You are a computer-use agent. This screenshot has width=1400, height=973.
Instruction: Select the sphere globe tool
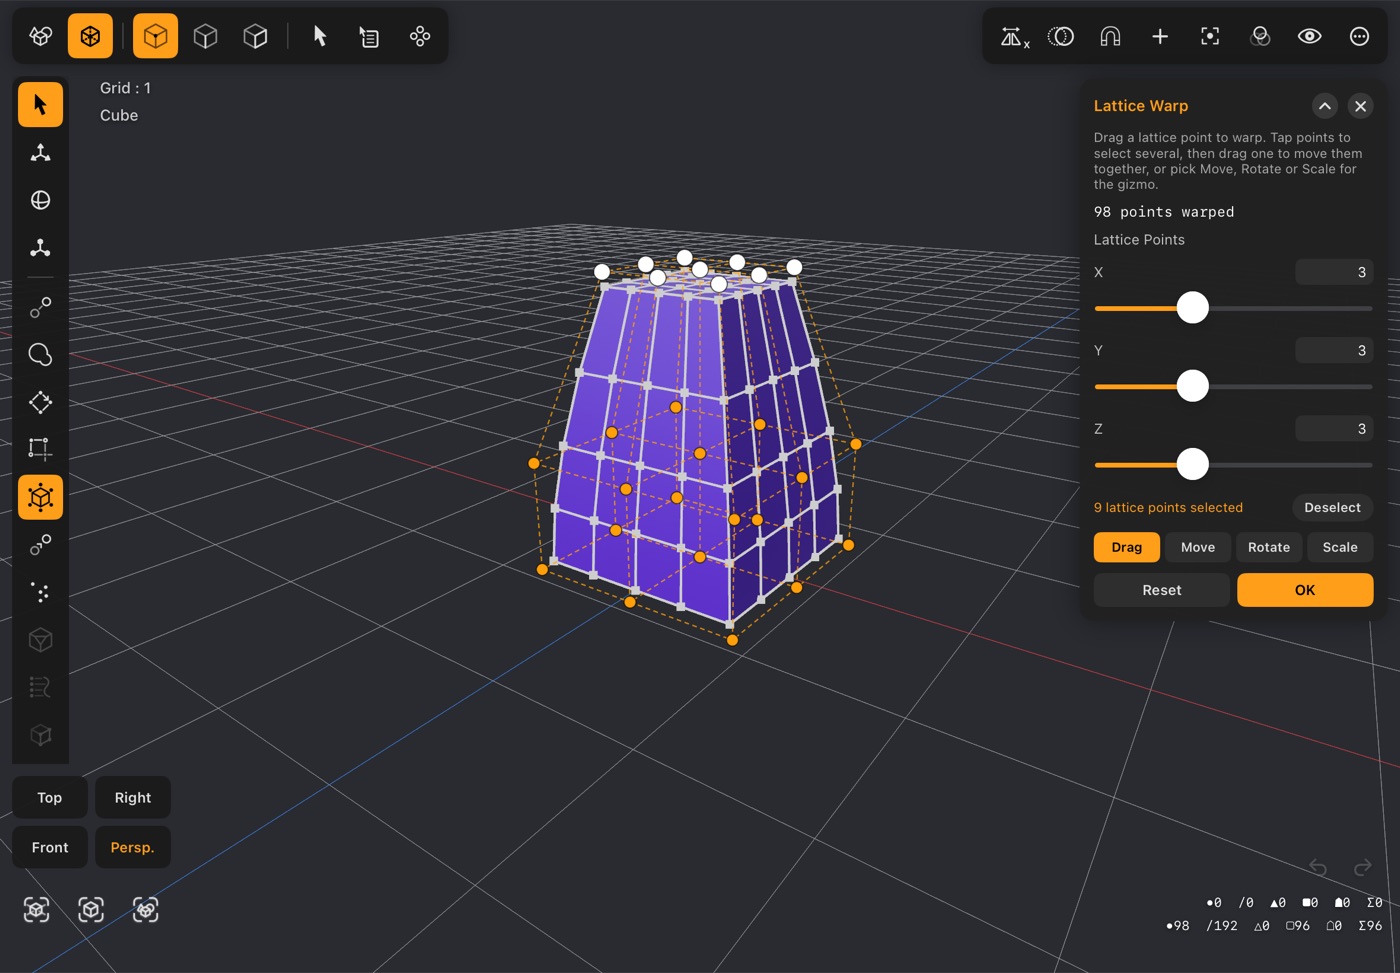tap(40, 200)
